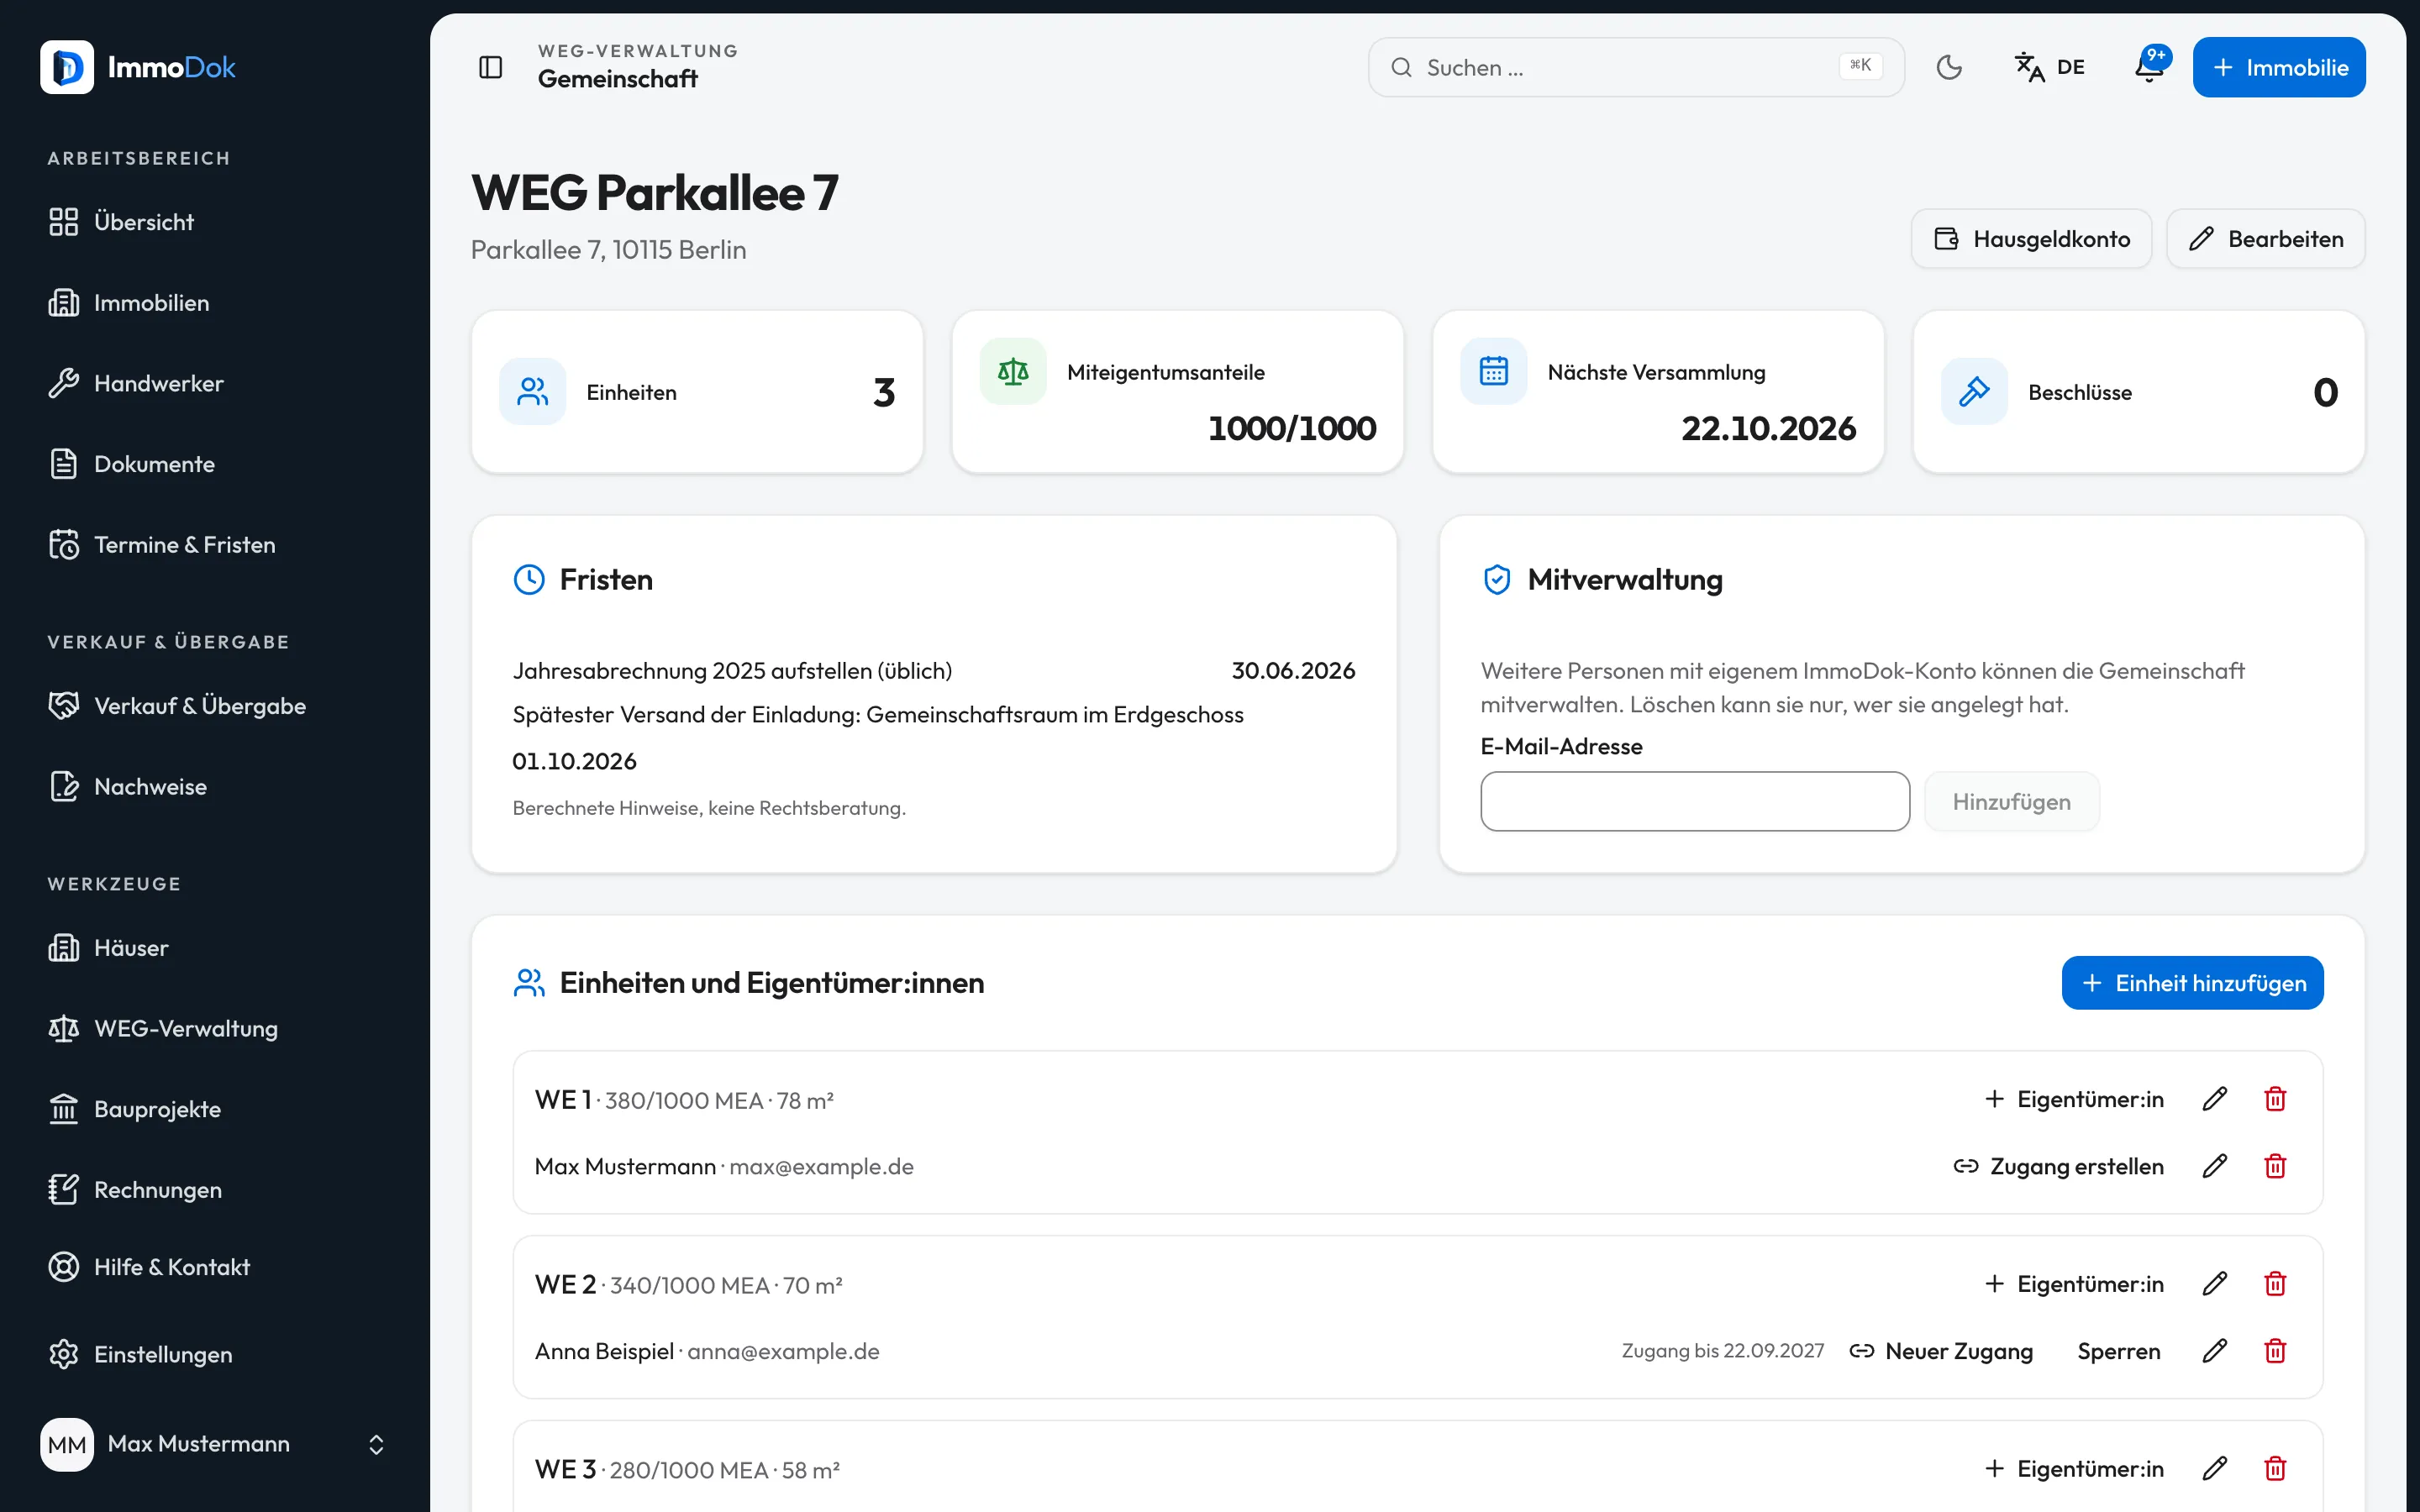The width and height of the screenshot is (2420, 1512).
Task: Edit unit WE 3 with pencil icon
Action: point(2215,1469)
